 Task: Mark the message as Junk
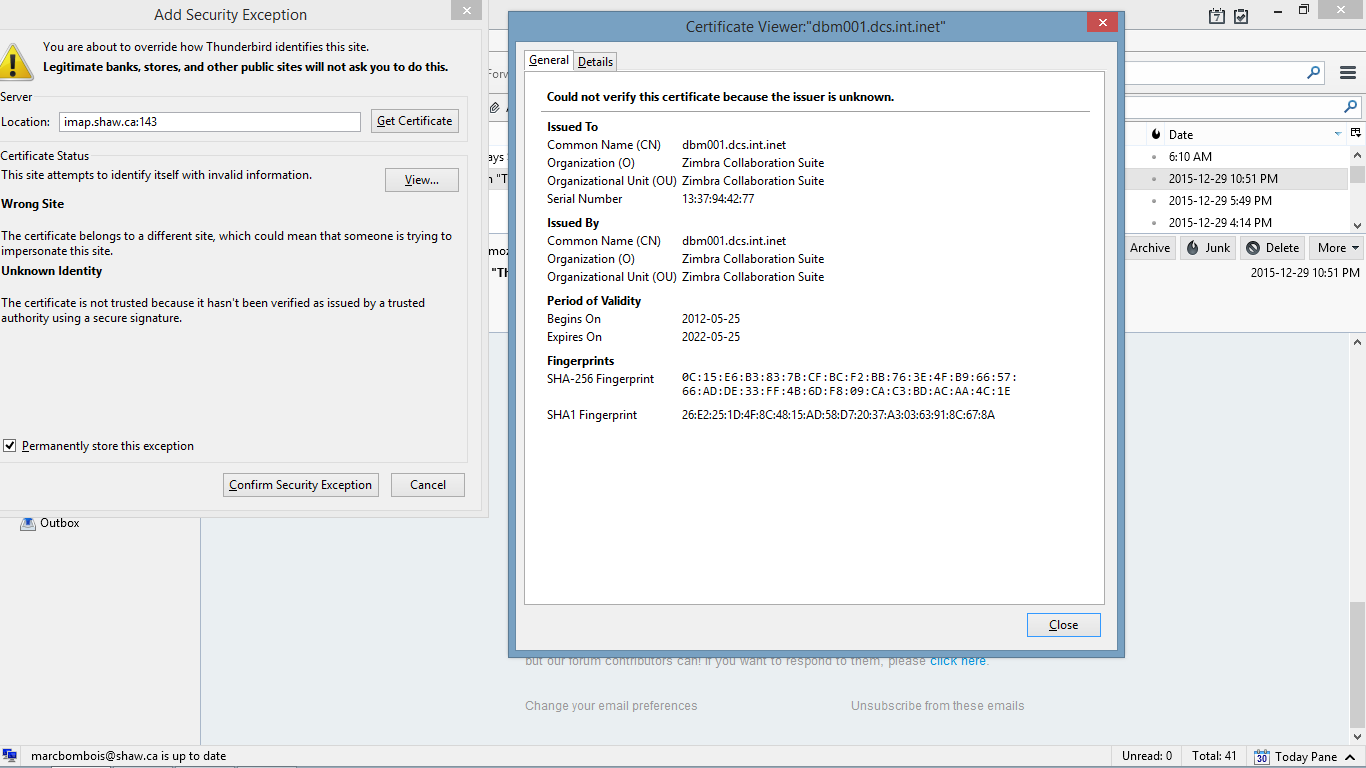(1208, 248)
